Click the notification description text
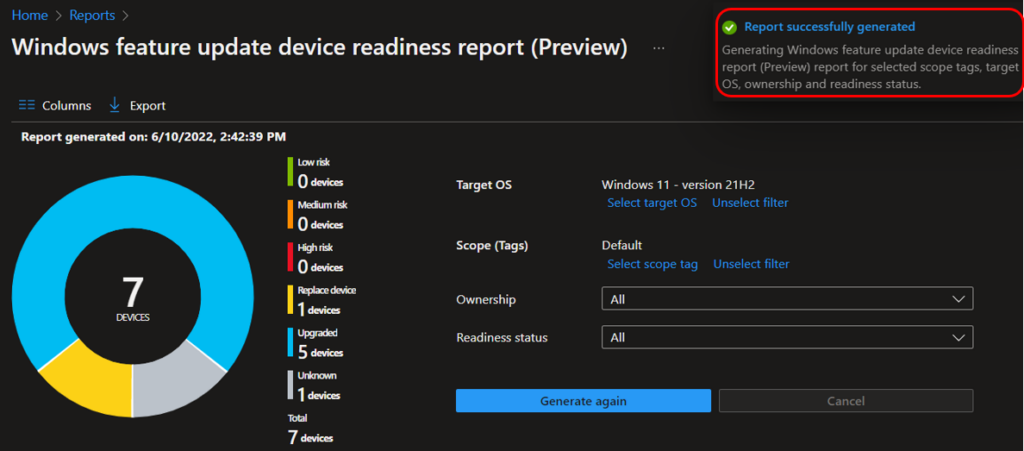Image resolution: width=1024 pixels, height=451 pixels. click(x=870, y=67)
